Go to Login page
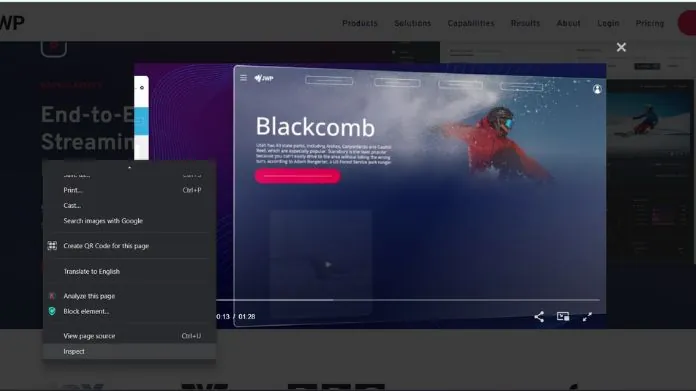Viewport: 696px width, 391px height. tap(608, 23)
